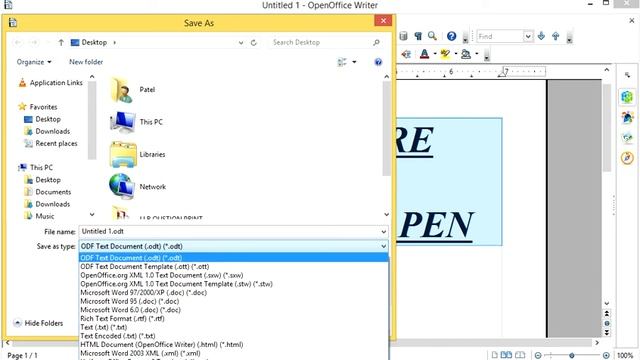This screenshot has width=640, height=360.
Task: Click the zoom slider handle
Action: tap(572, 356)
